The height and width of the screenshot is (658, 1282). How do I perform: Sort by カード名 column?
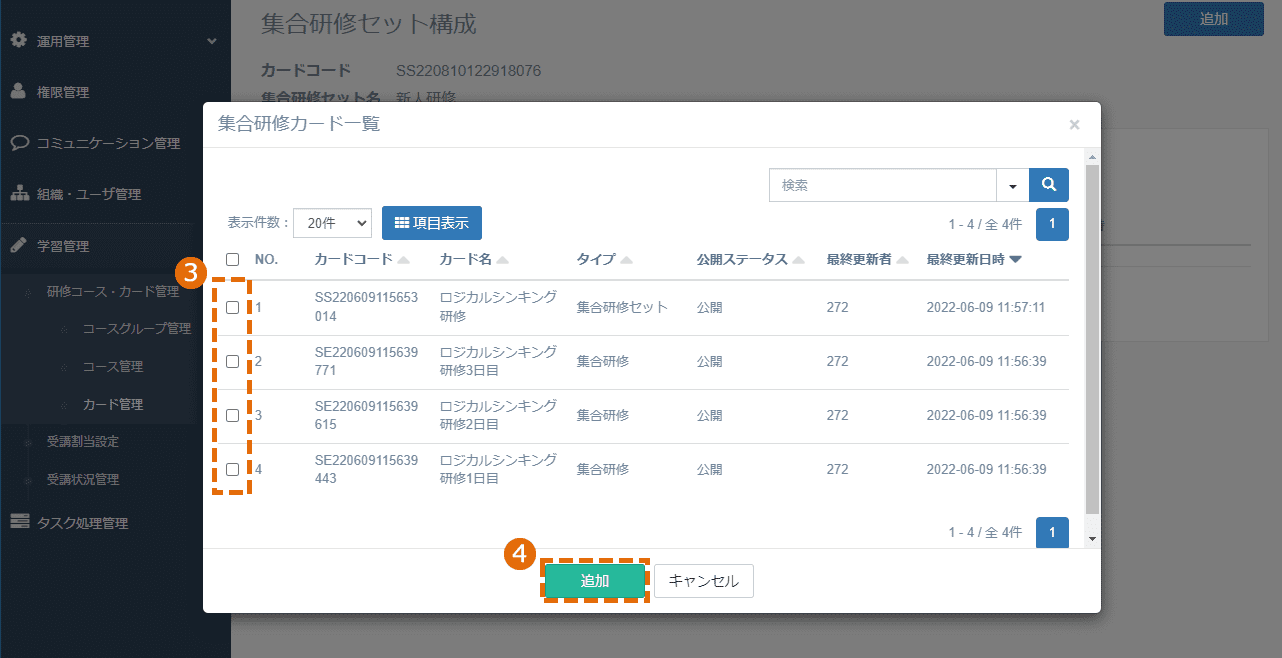pyautogui.click(x=474, y=259)
